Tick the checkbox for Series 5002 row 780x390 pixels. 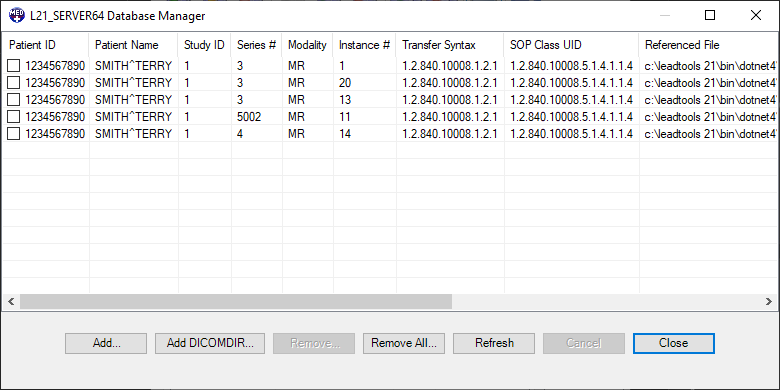coord(14,117)
